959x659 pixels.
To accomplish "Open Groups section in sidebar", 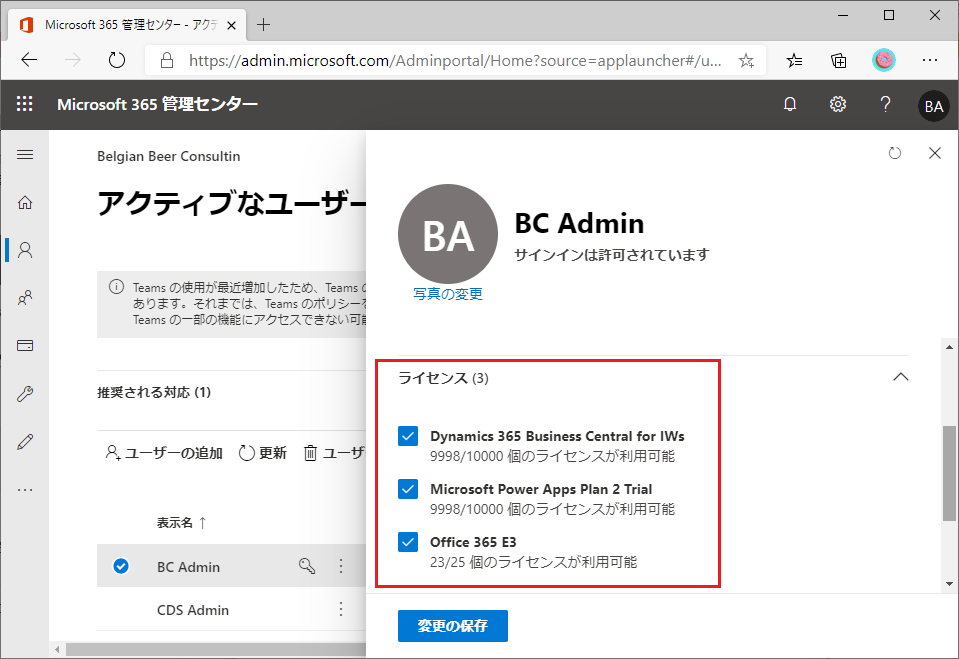I will (x=25, y=298).
